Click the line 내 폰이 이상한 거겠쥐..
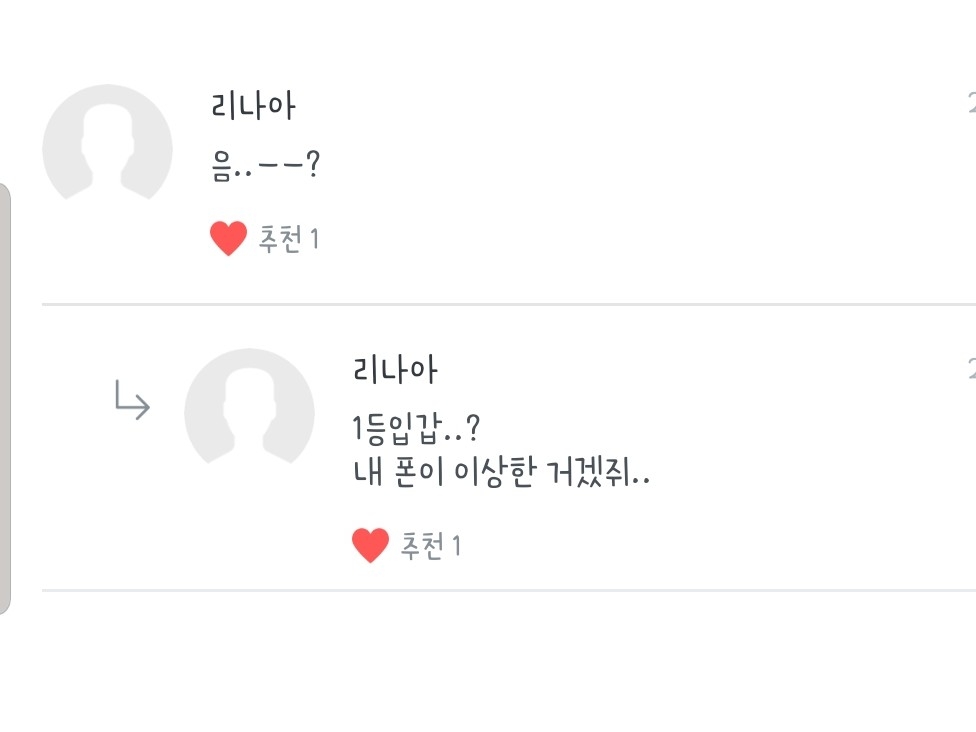The width and height of the screenshot is (976, 732). point(502,473)
